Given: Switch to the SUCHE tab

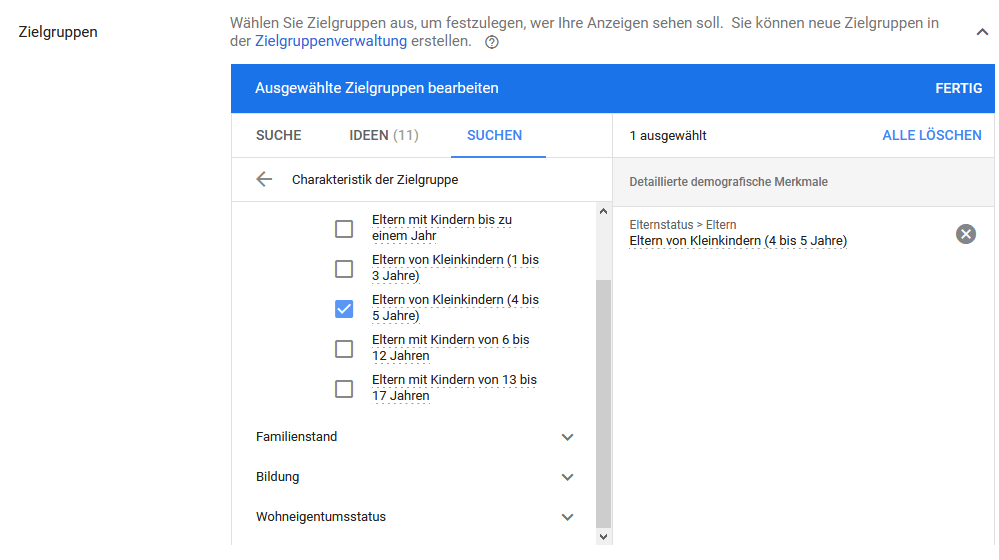Looking at the screenshot, I should coord(278,136).
